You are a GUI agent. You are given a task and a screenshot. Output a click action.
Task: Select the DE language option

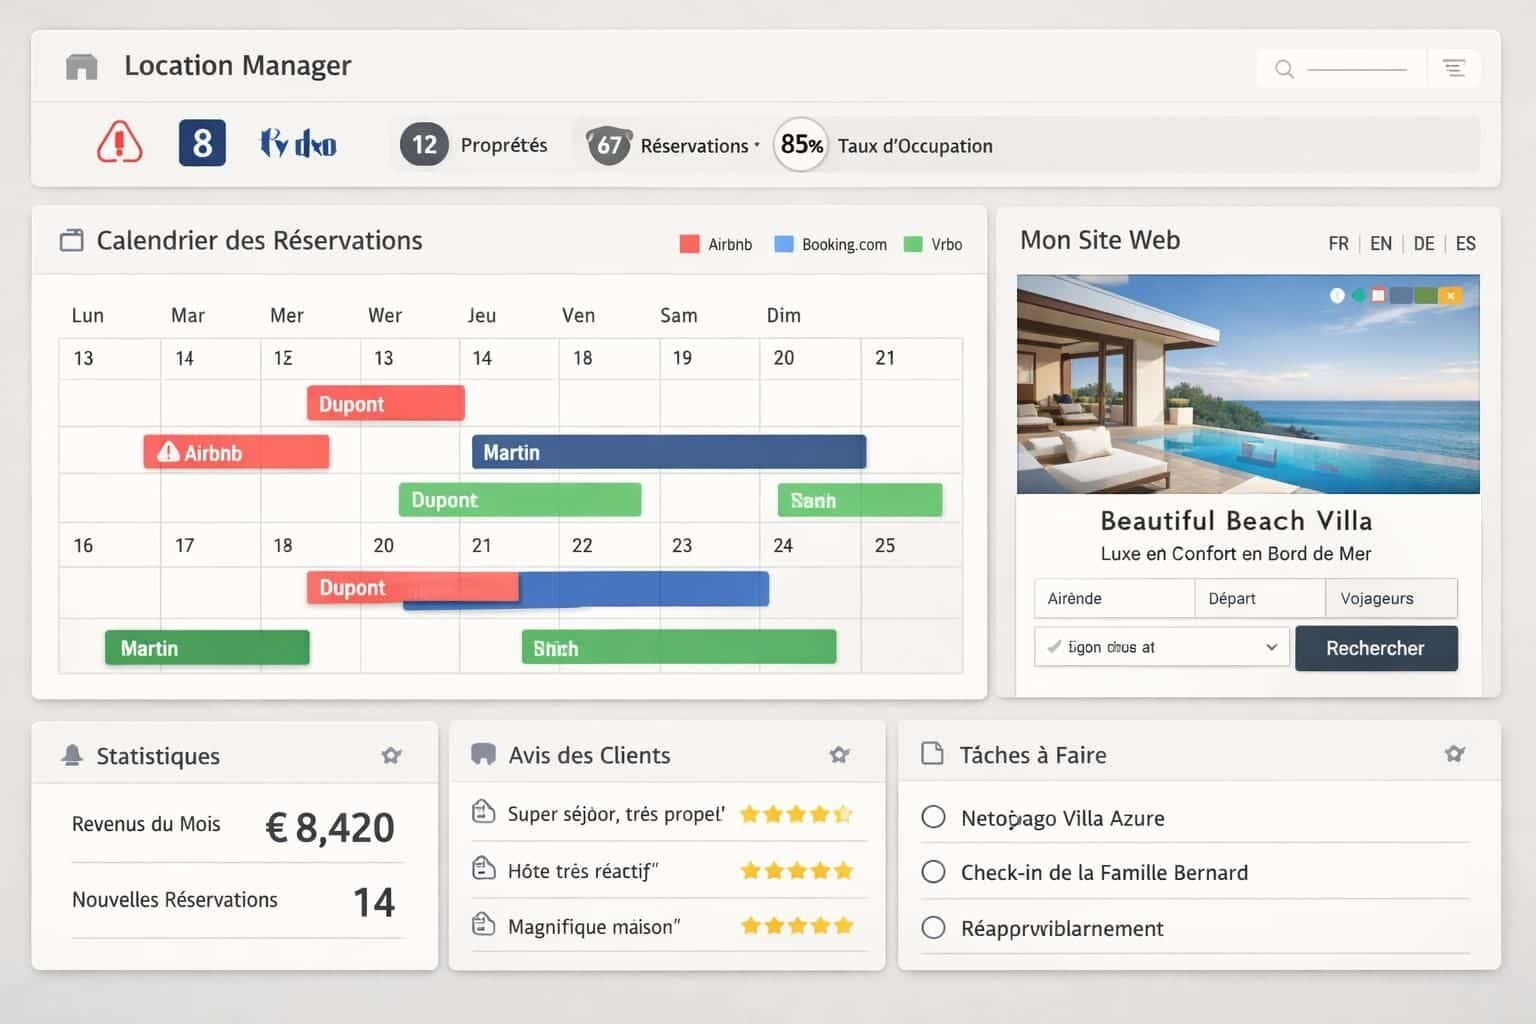coord(1423,243)
